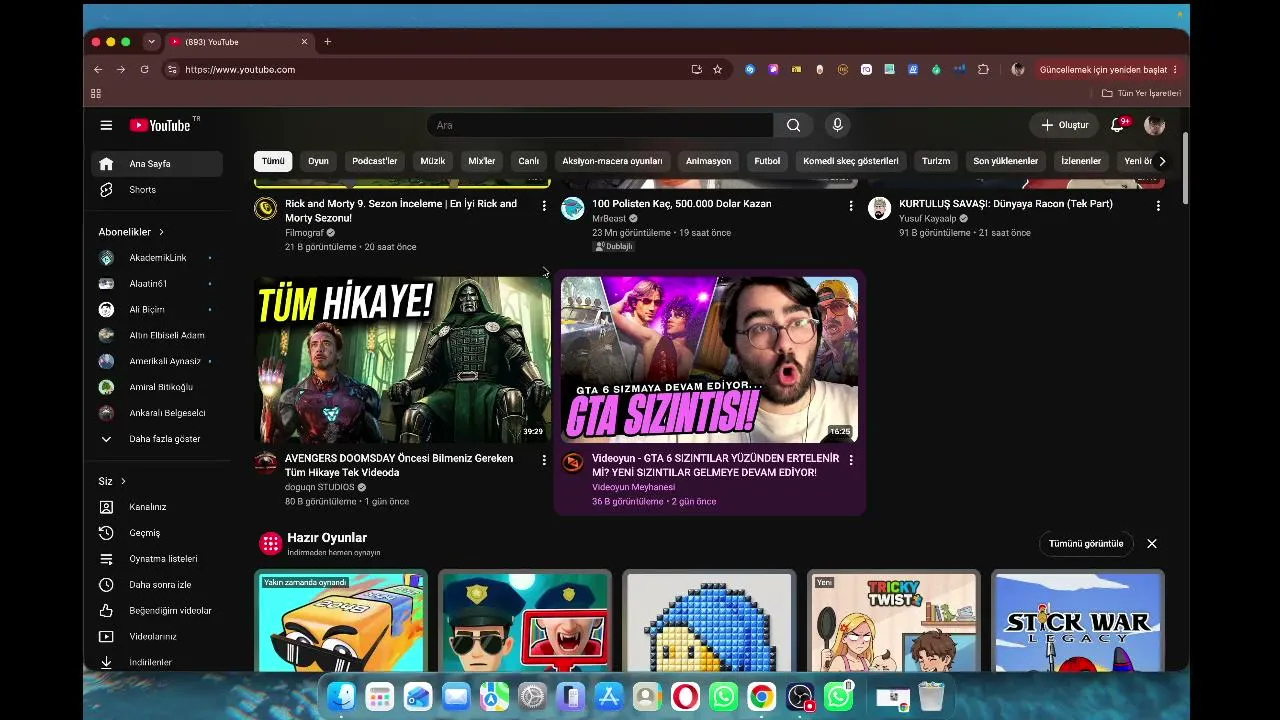Open YouTube notifications bell
This screenshot has width=1280, height=720.
[1118, 125]
